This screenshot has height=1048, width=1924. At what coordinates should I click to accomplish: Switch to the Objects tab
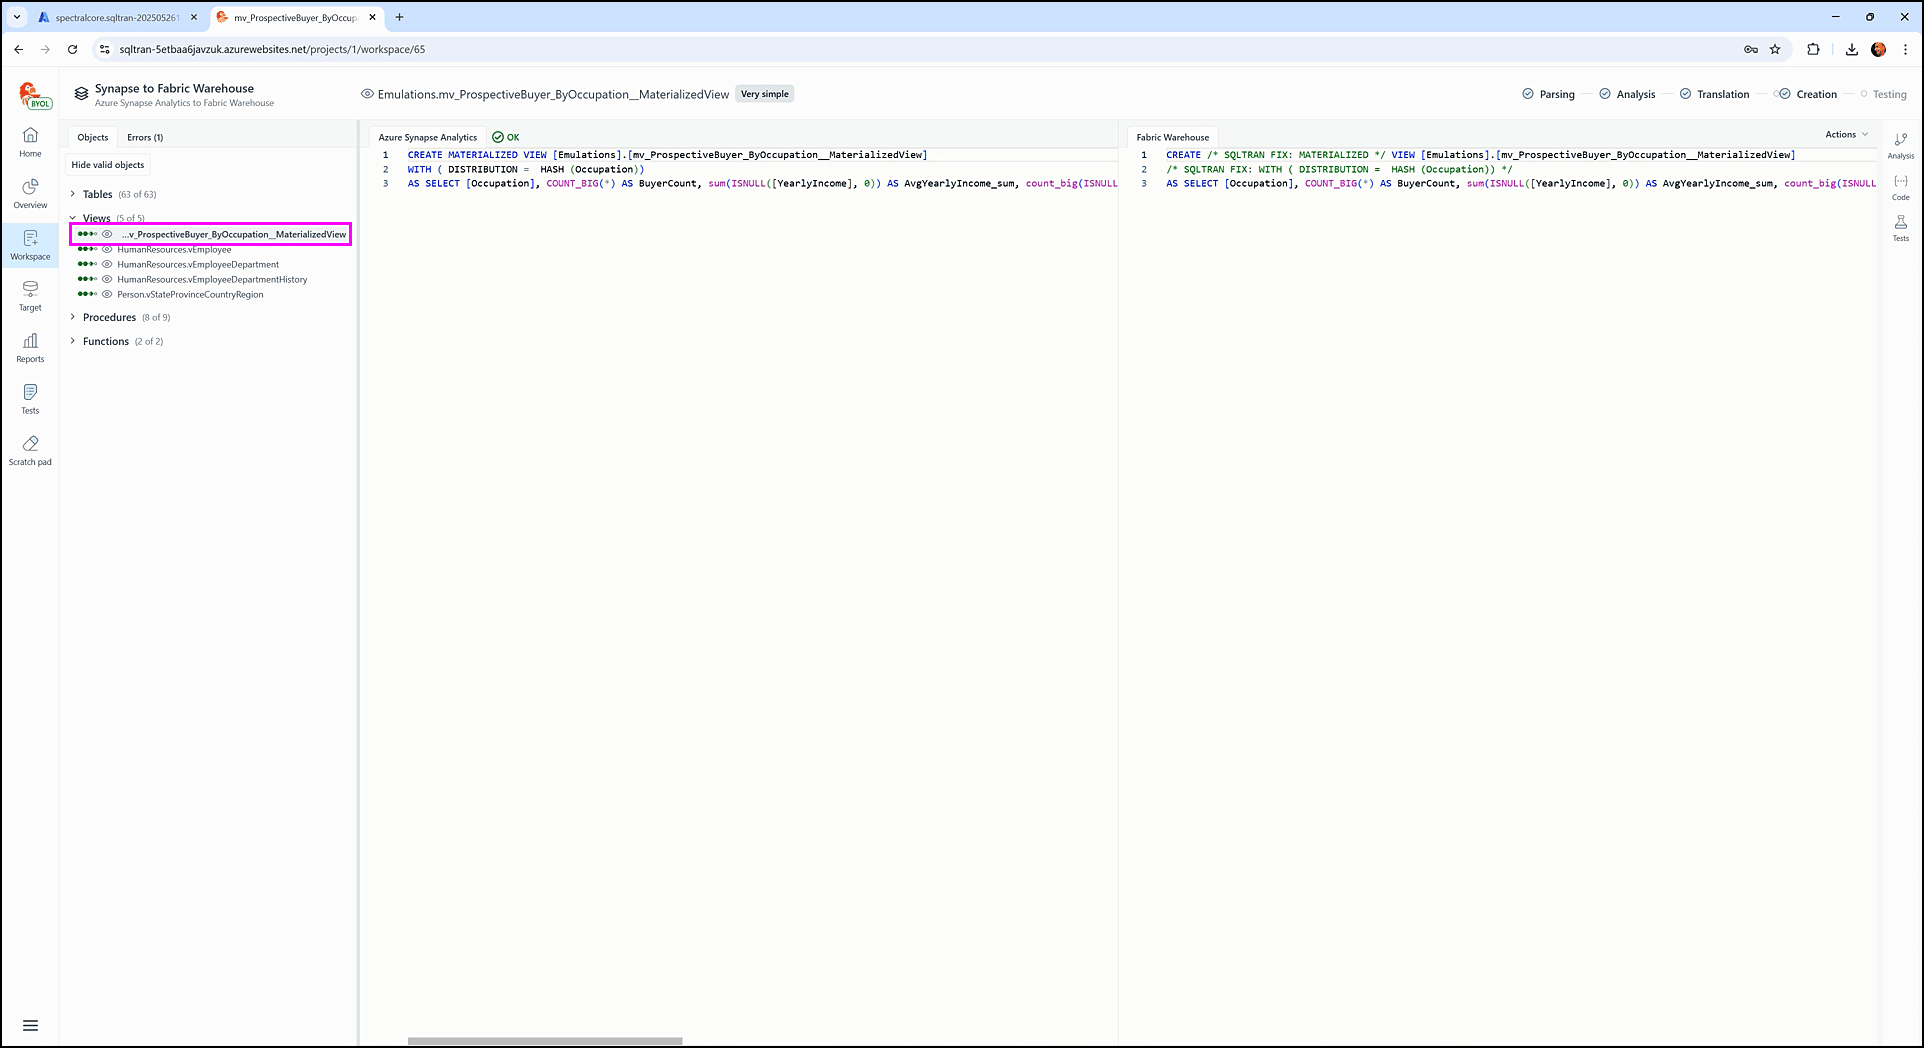[93, 137]
